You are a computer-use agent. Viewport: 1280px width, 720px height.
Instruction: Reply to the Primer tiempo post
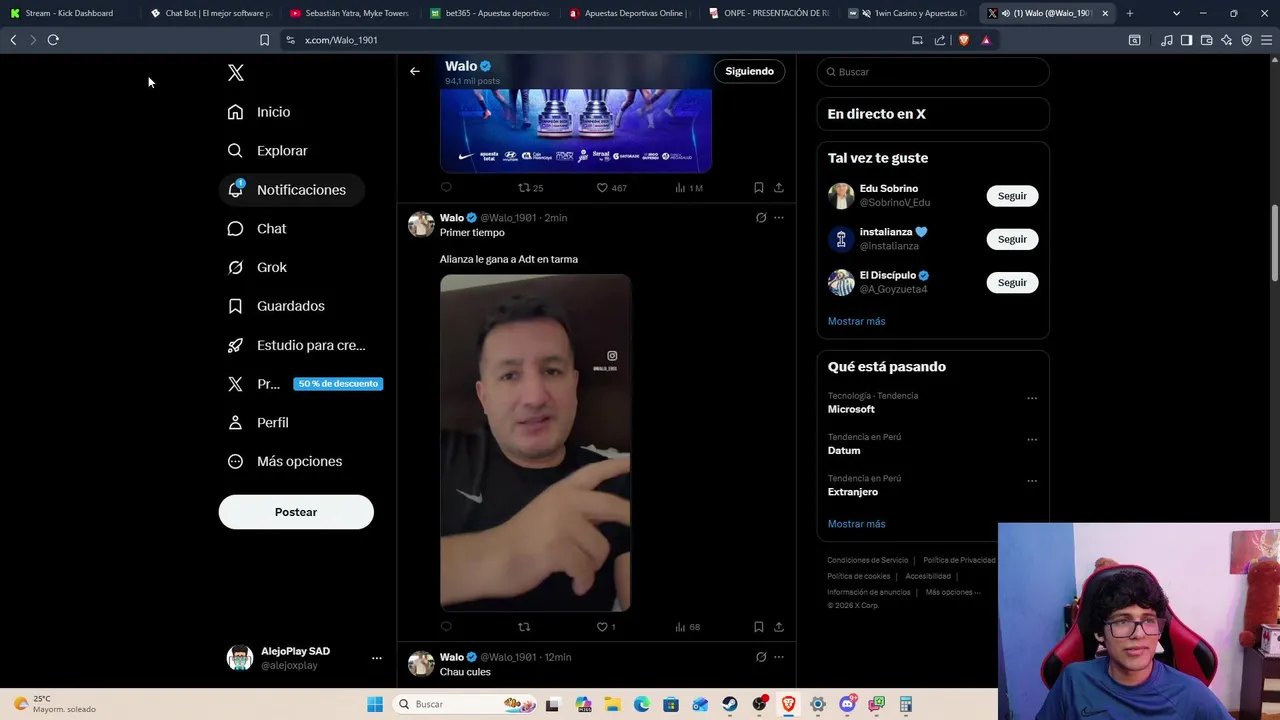click(446, 627)
